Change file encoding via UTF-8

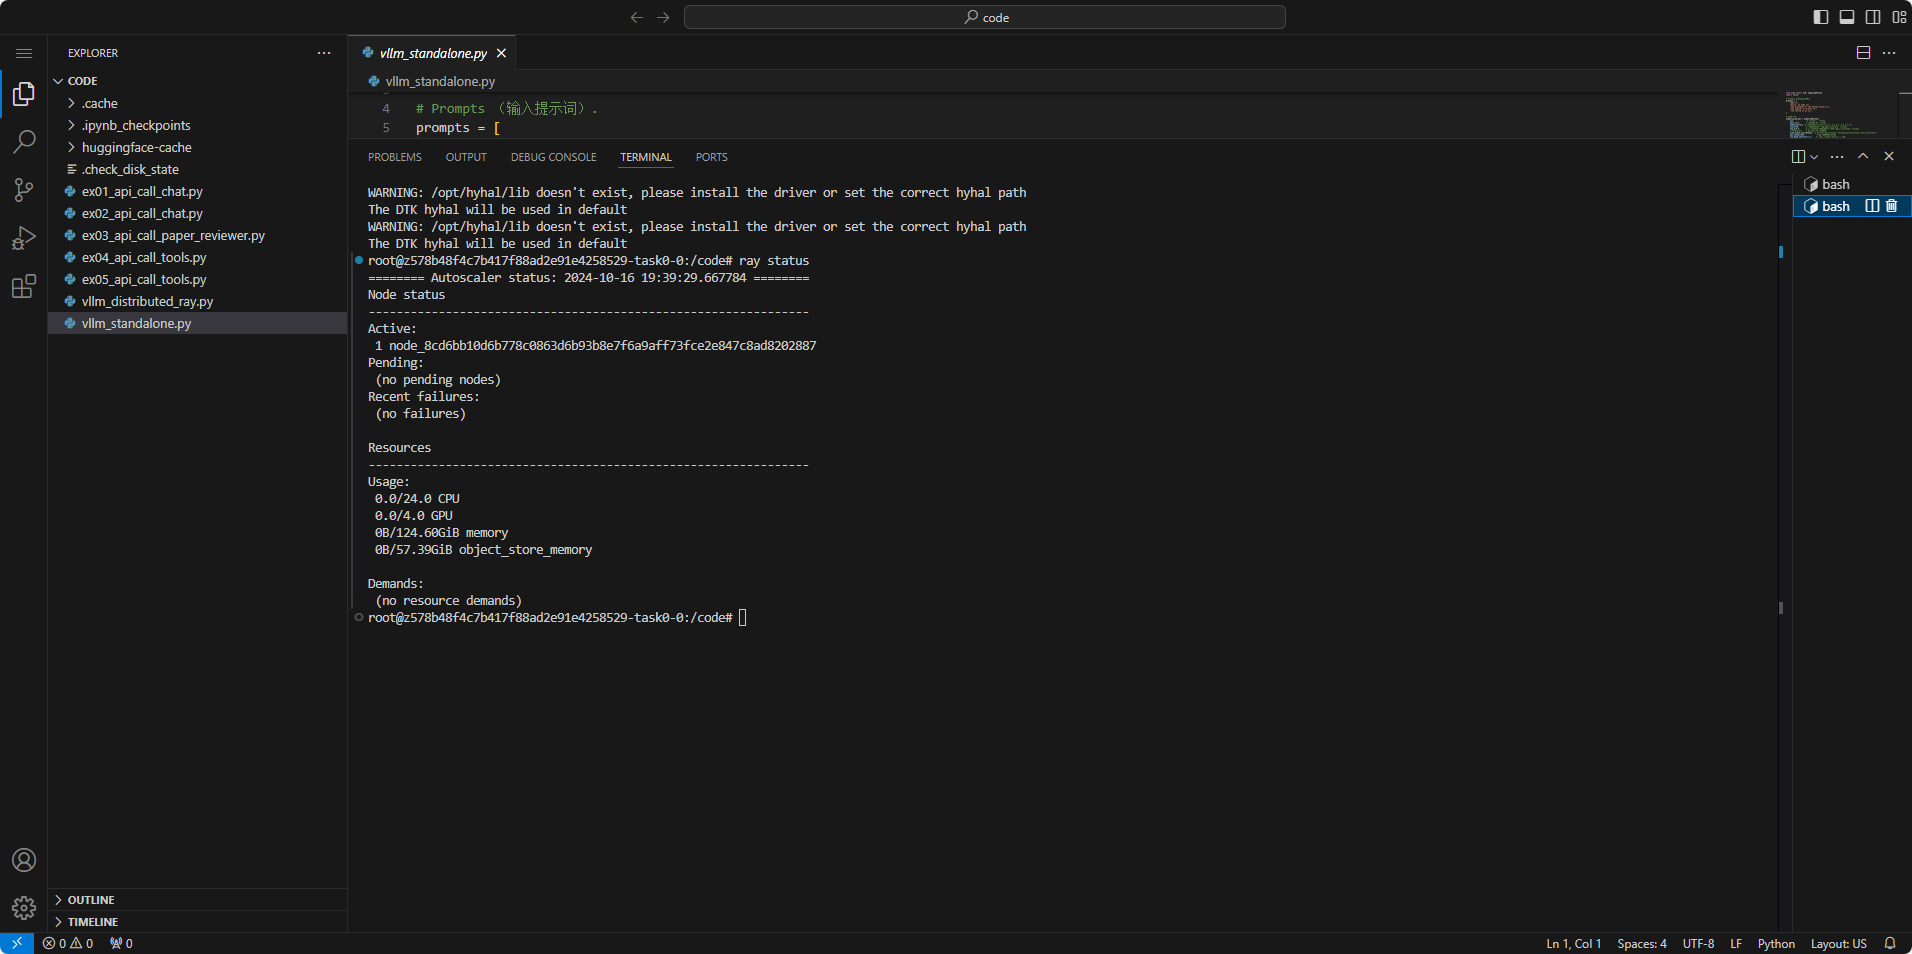[x=1698, y=943]
